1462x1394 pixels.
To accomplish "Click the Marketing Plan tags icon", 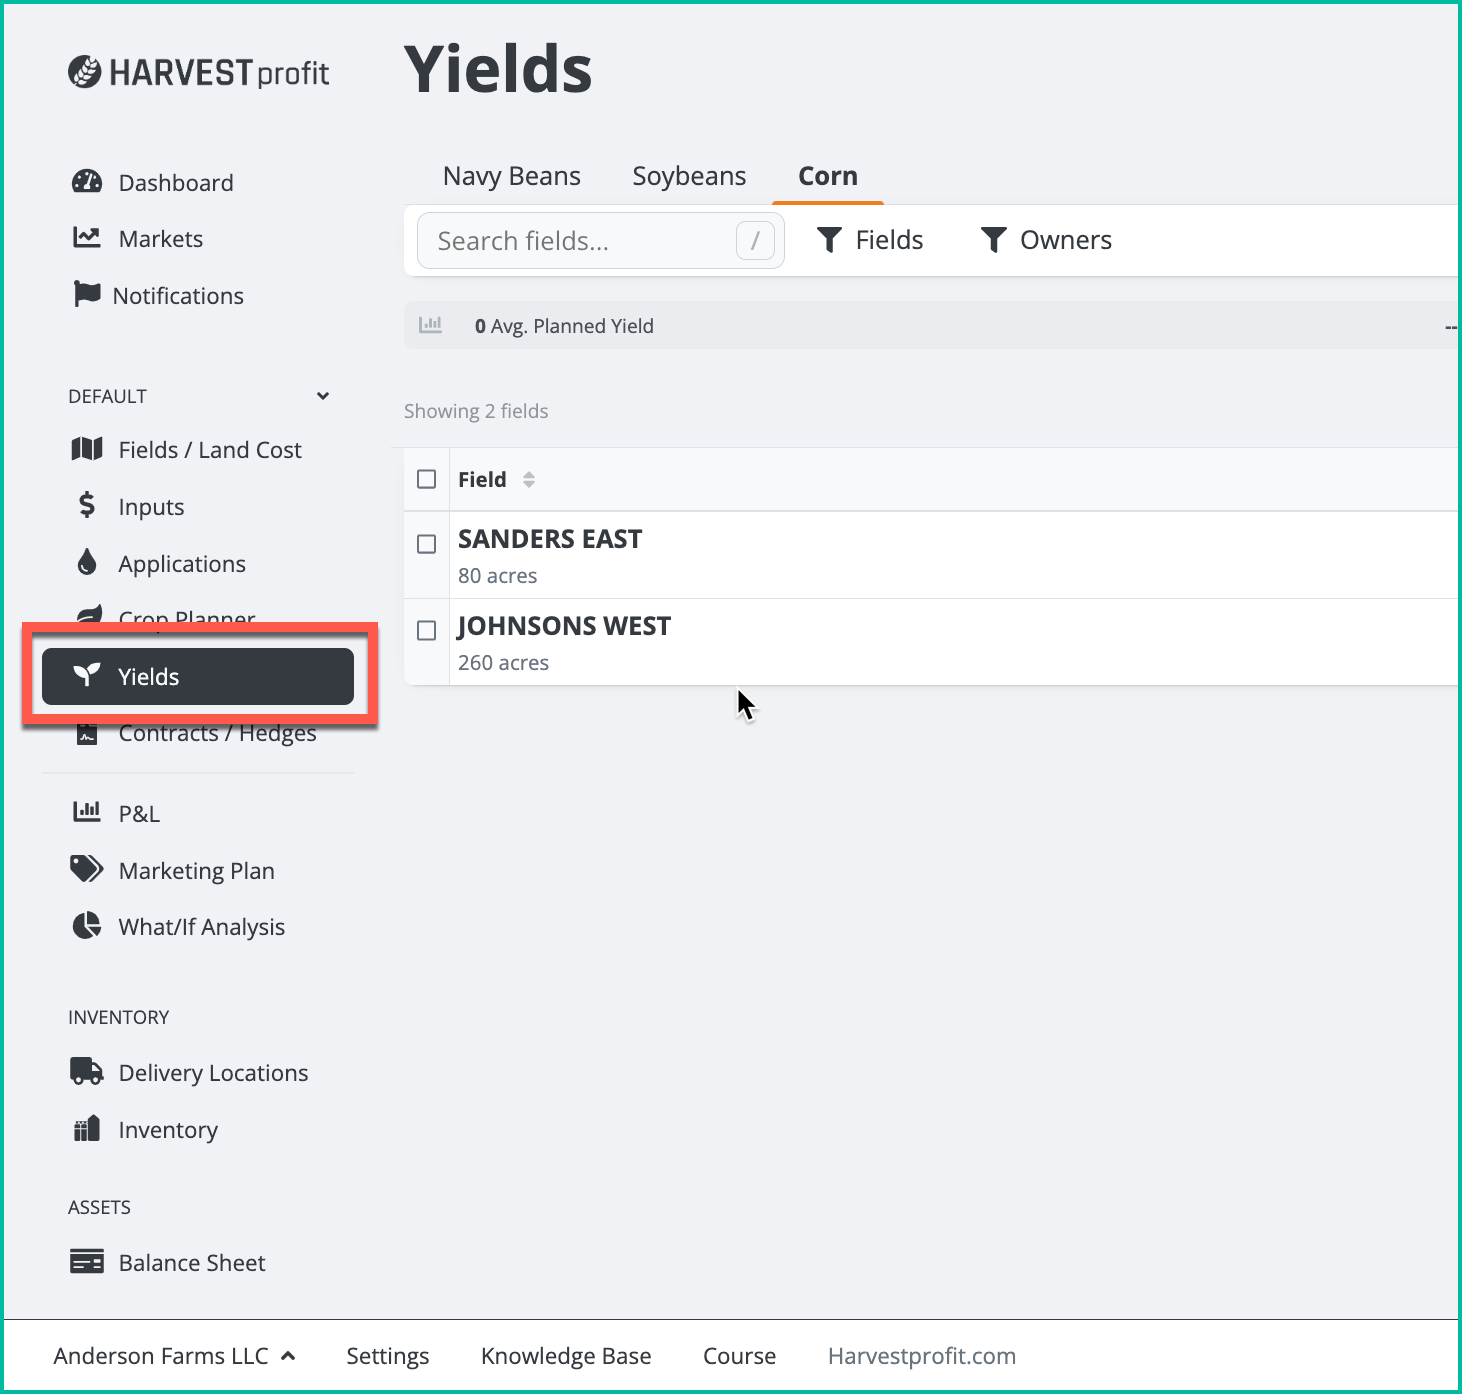I will 87,869.
